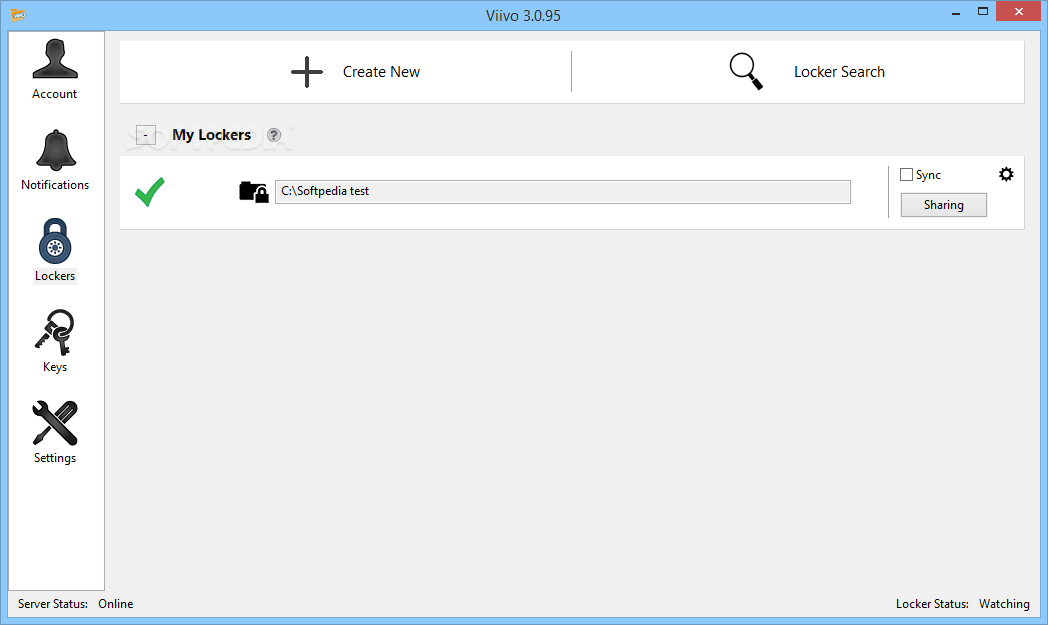1048x625 pixels.
Task: Click the locked folder icon for Softpedia test
Action: pos(254,192)
